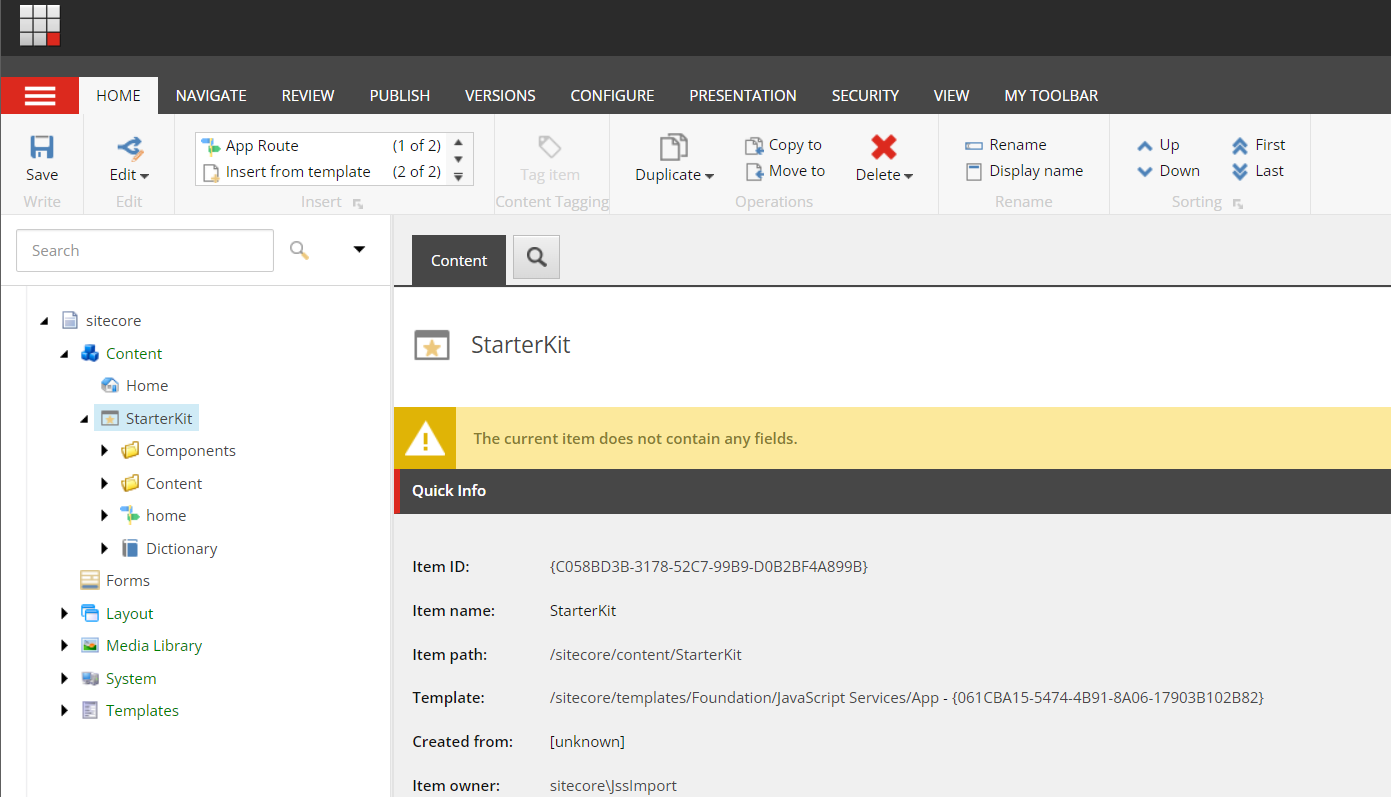Switch to the NAVIGATE ribbon tab

coord(211,96)
